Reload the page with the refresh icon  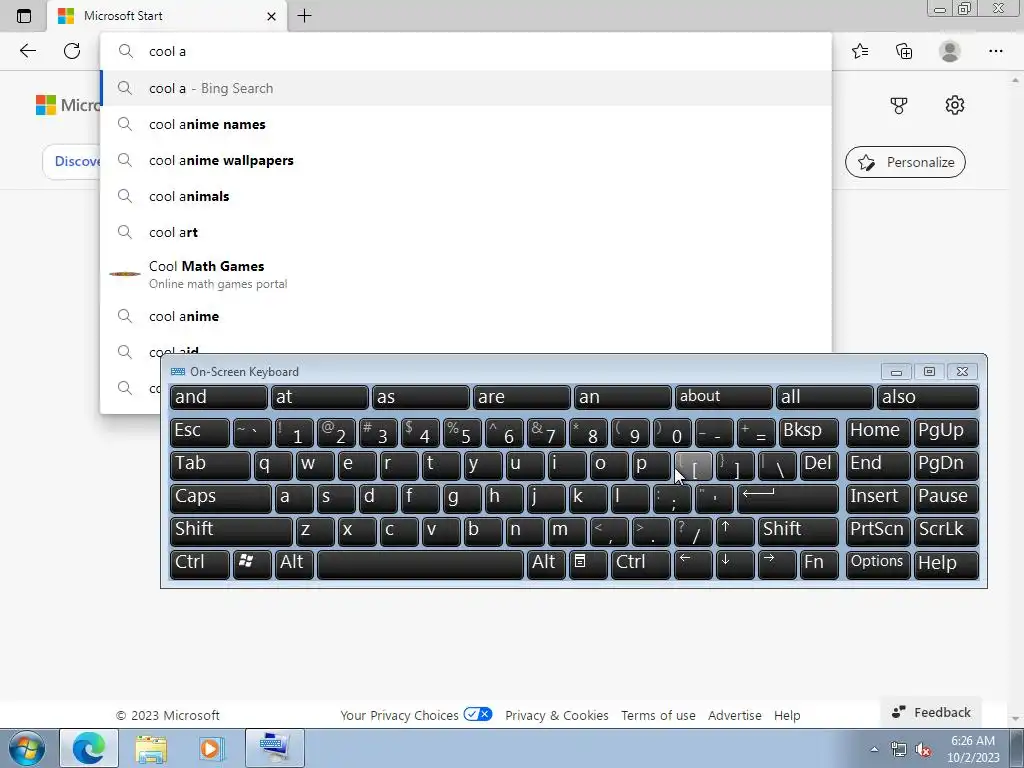(x=72, y=51)
